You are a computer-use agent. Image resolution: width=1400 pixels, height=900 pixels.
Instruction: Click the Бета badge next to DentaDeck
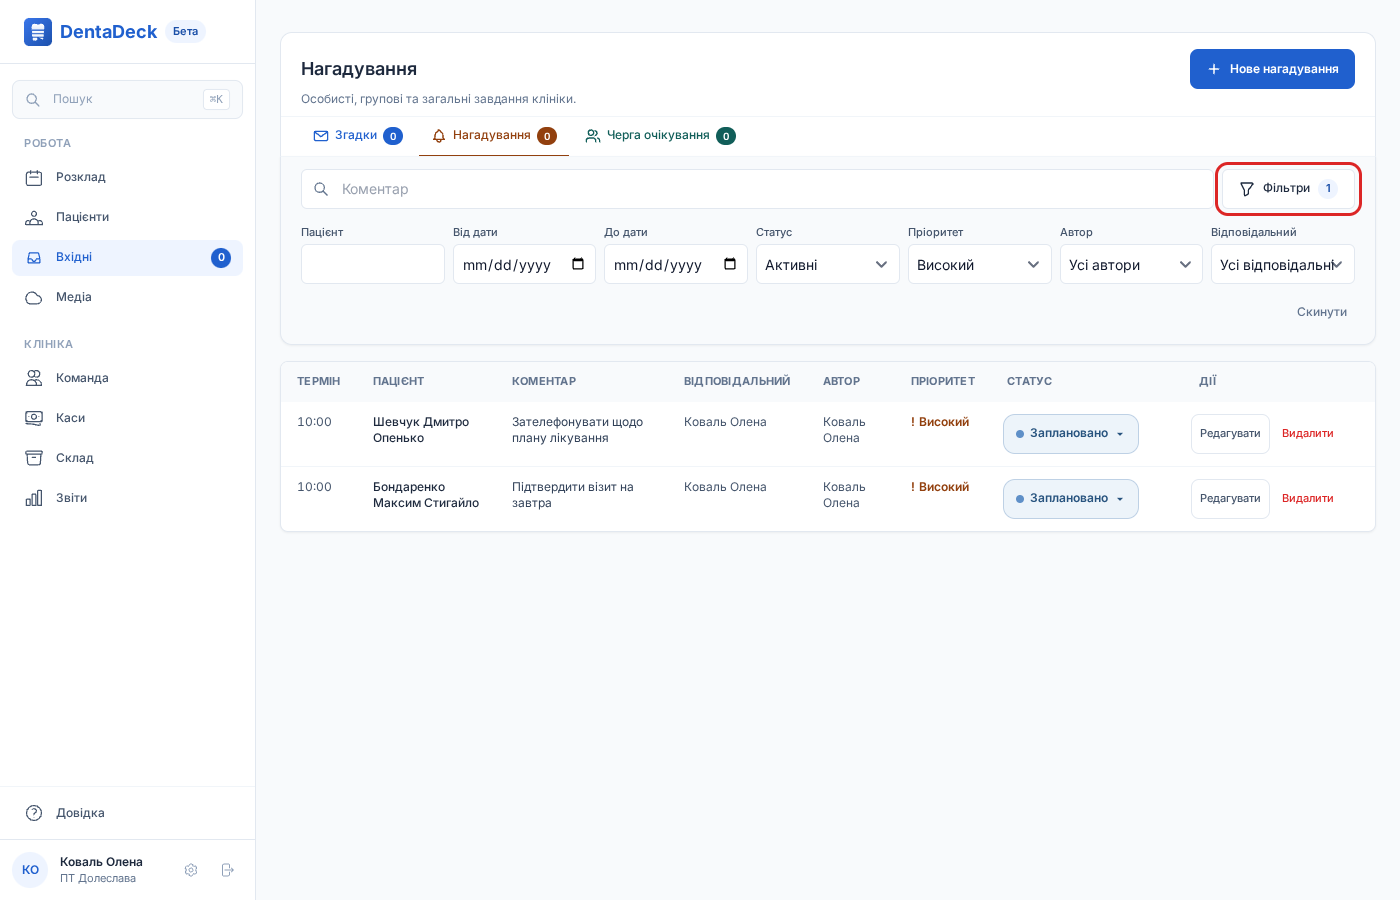click(x=185, y=32)
